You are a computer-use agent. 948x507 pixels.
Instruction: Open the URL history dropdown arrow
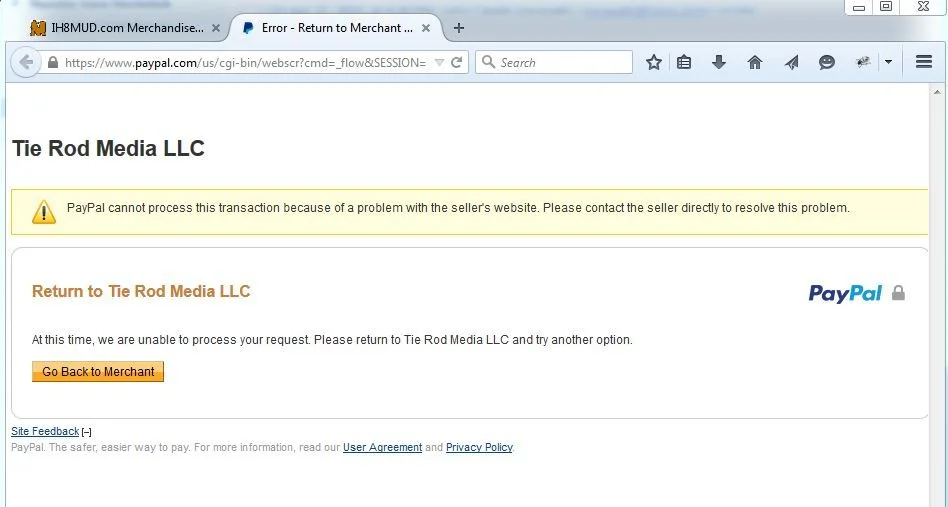[x=440, y=62]
